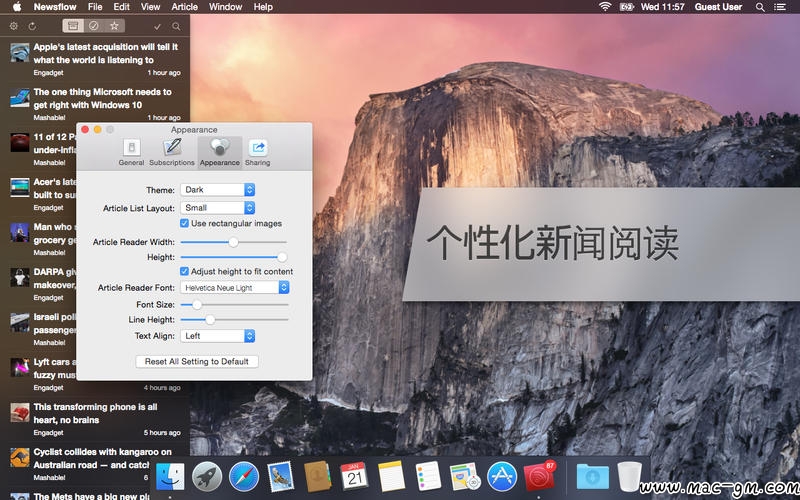Open Reminders app in Dock
The image size is (800, 500).
[x=428, y=477]
